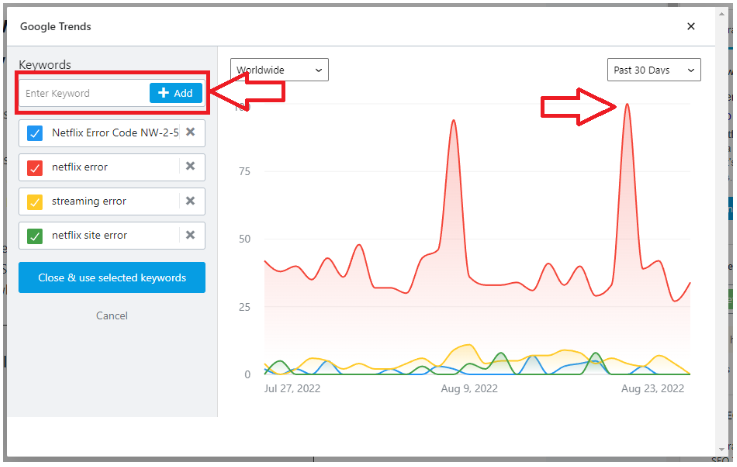Click the Jul 27, 2022 axis label
The height and width of the screenshot is (467, 737).
click(292, 388)
